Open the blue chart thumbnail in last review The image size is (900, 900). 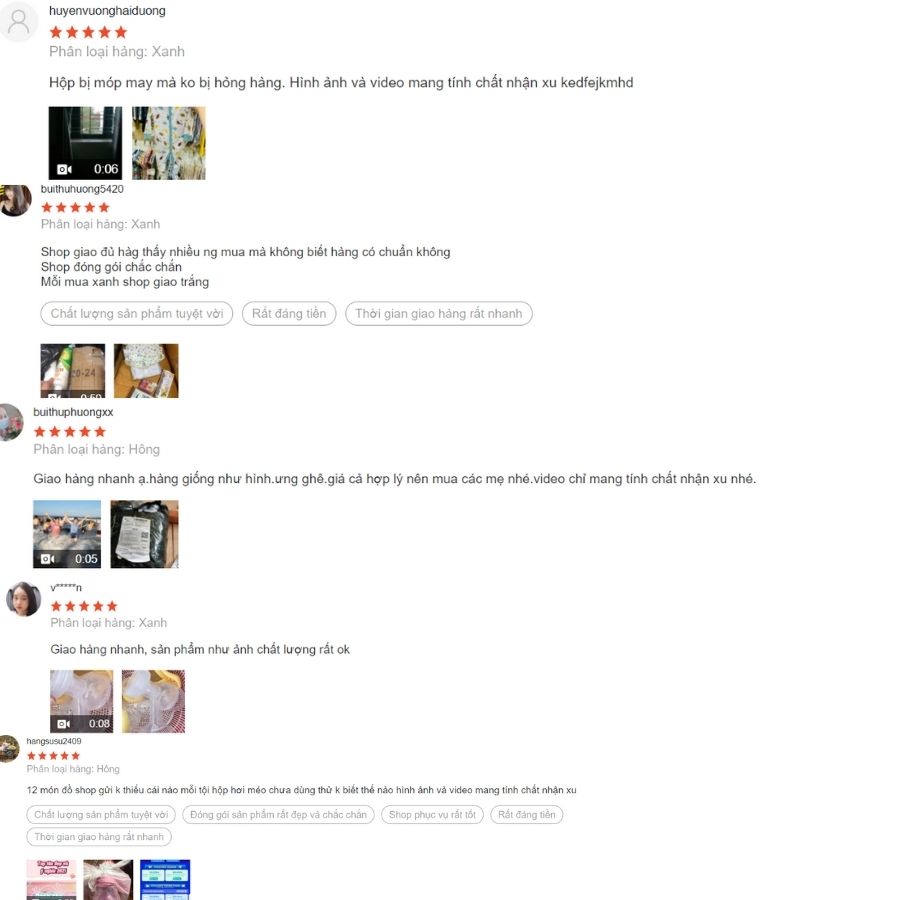click(x=165, y=879)
